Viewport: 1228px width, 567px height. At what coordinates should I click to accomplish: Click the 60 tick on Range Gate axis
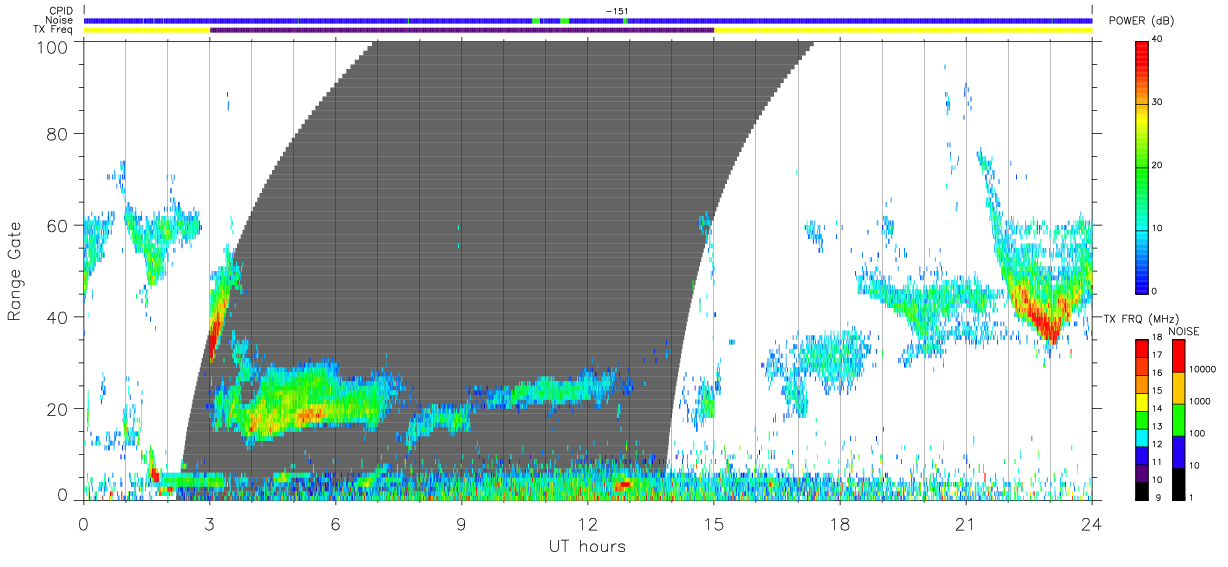(59, 225)
